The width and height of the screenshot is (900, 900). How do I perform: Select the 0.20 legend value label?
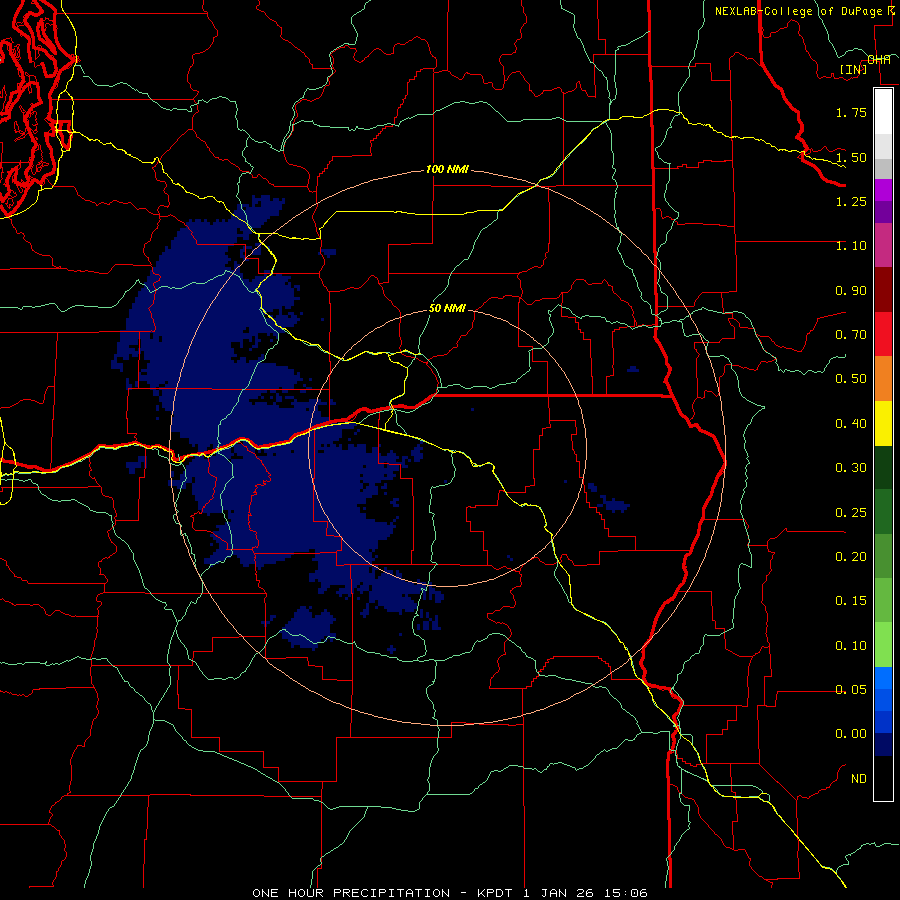click(x=851, y=557)
